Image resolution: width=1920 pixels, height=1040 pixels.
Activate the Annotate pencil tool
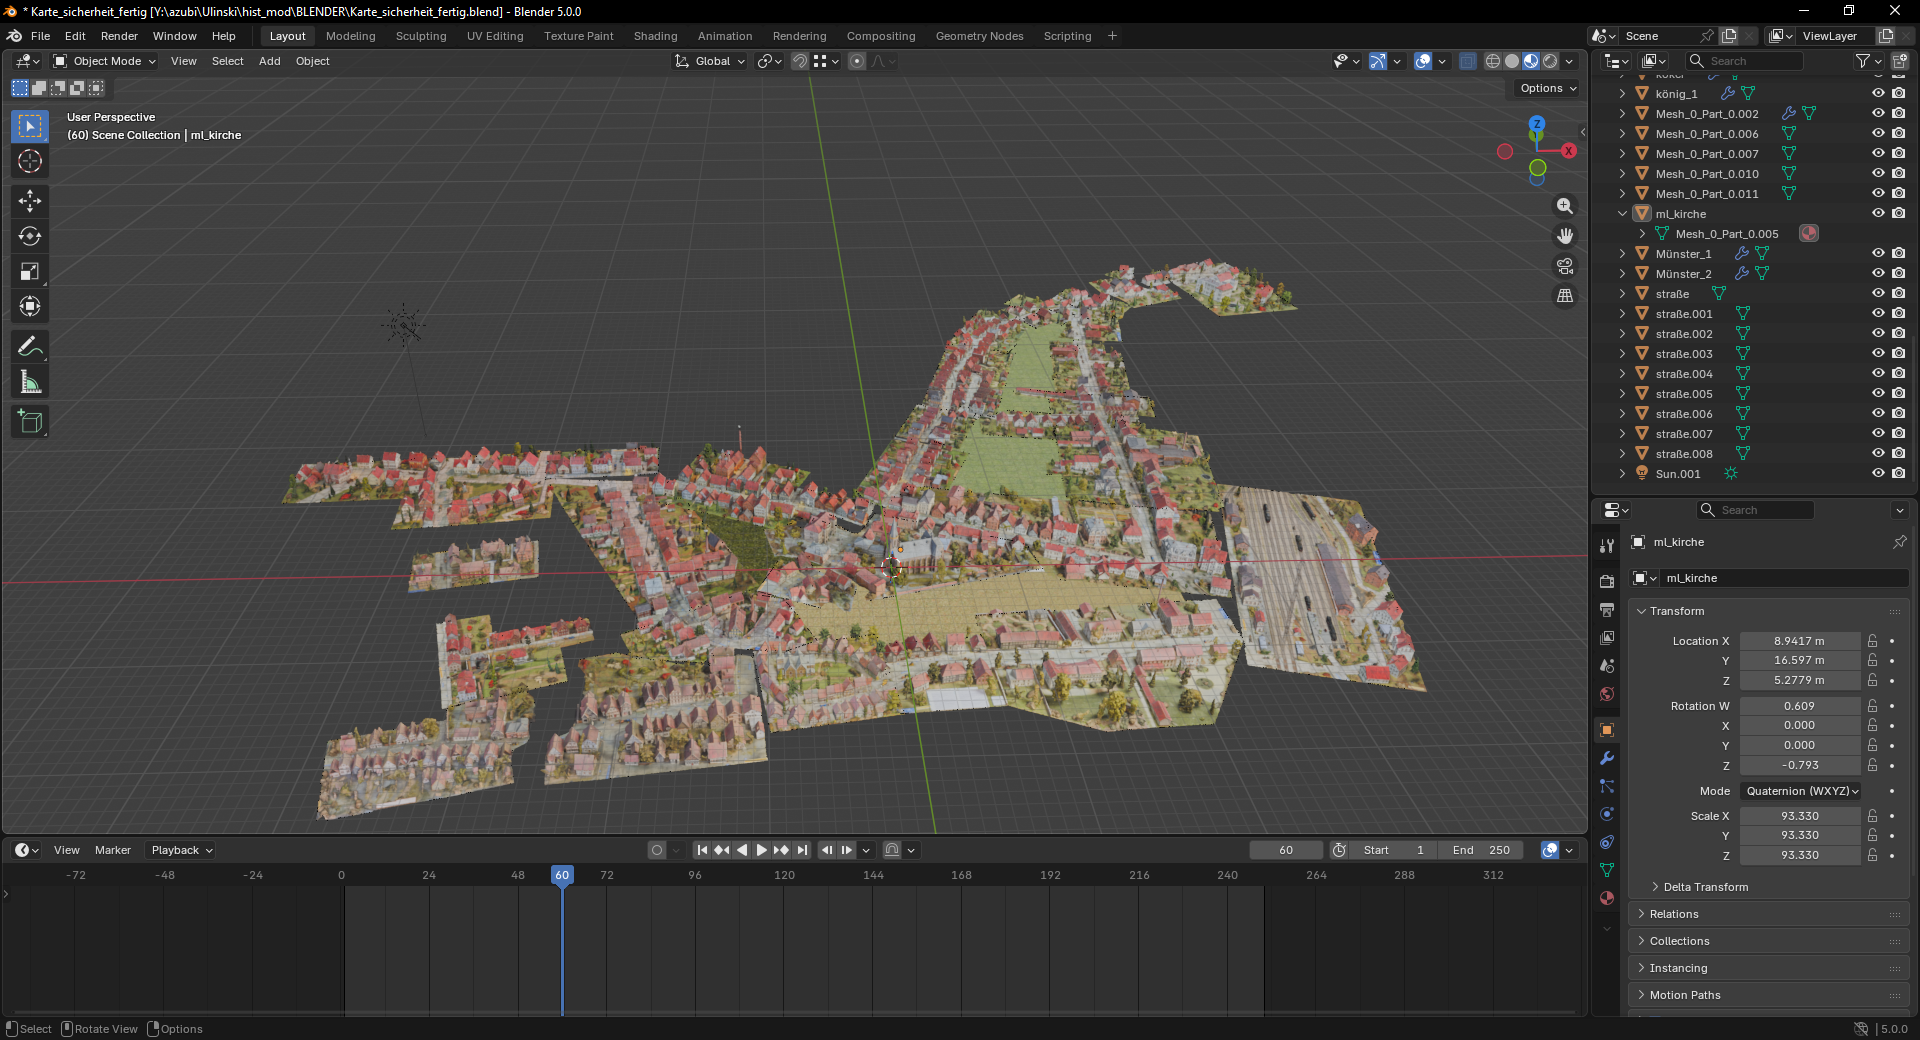pyautogui.click(x=30, y=347)
